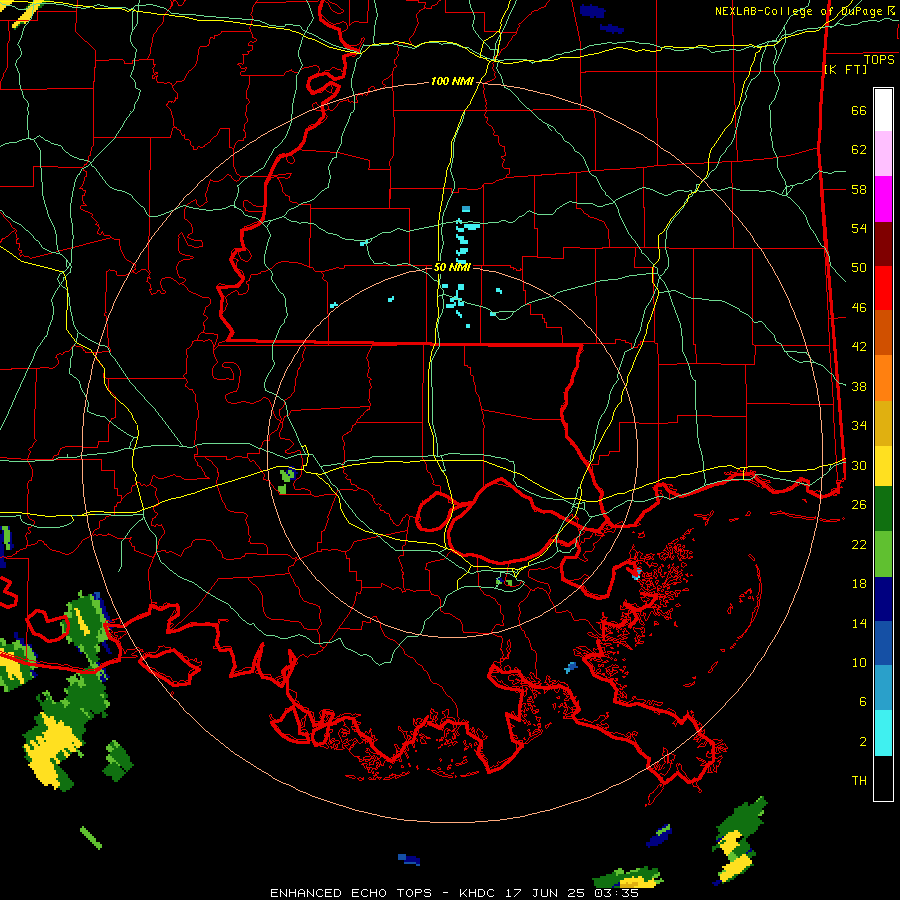
Task: Pick the dark orange legend swatch
Action: (883, 333)
